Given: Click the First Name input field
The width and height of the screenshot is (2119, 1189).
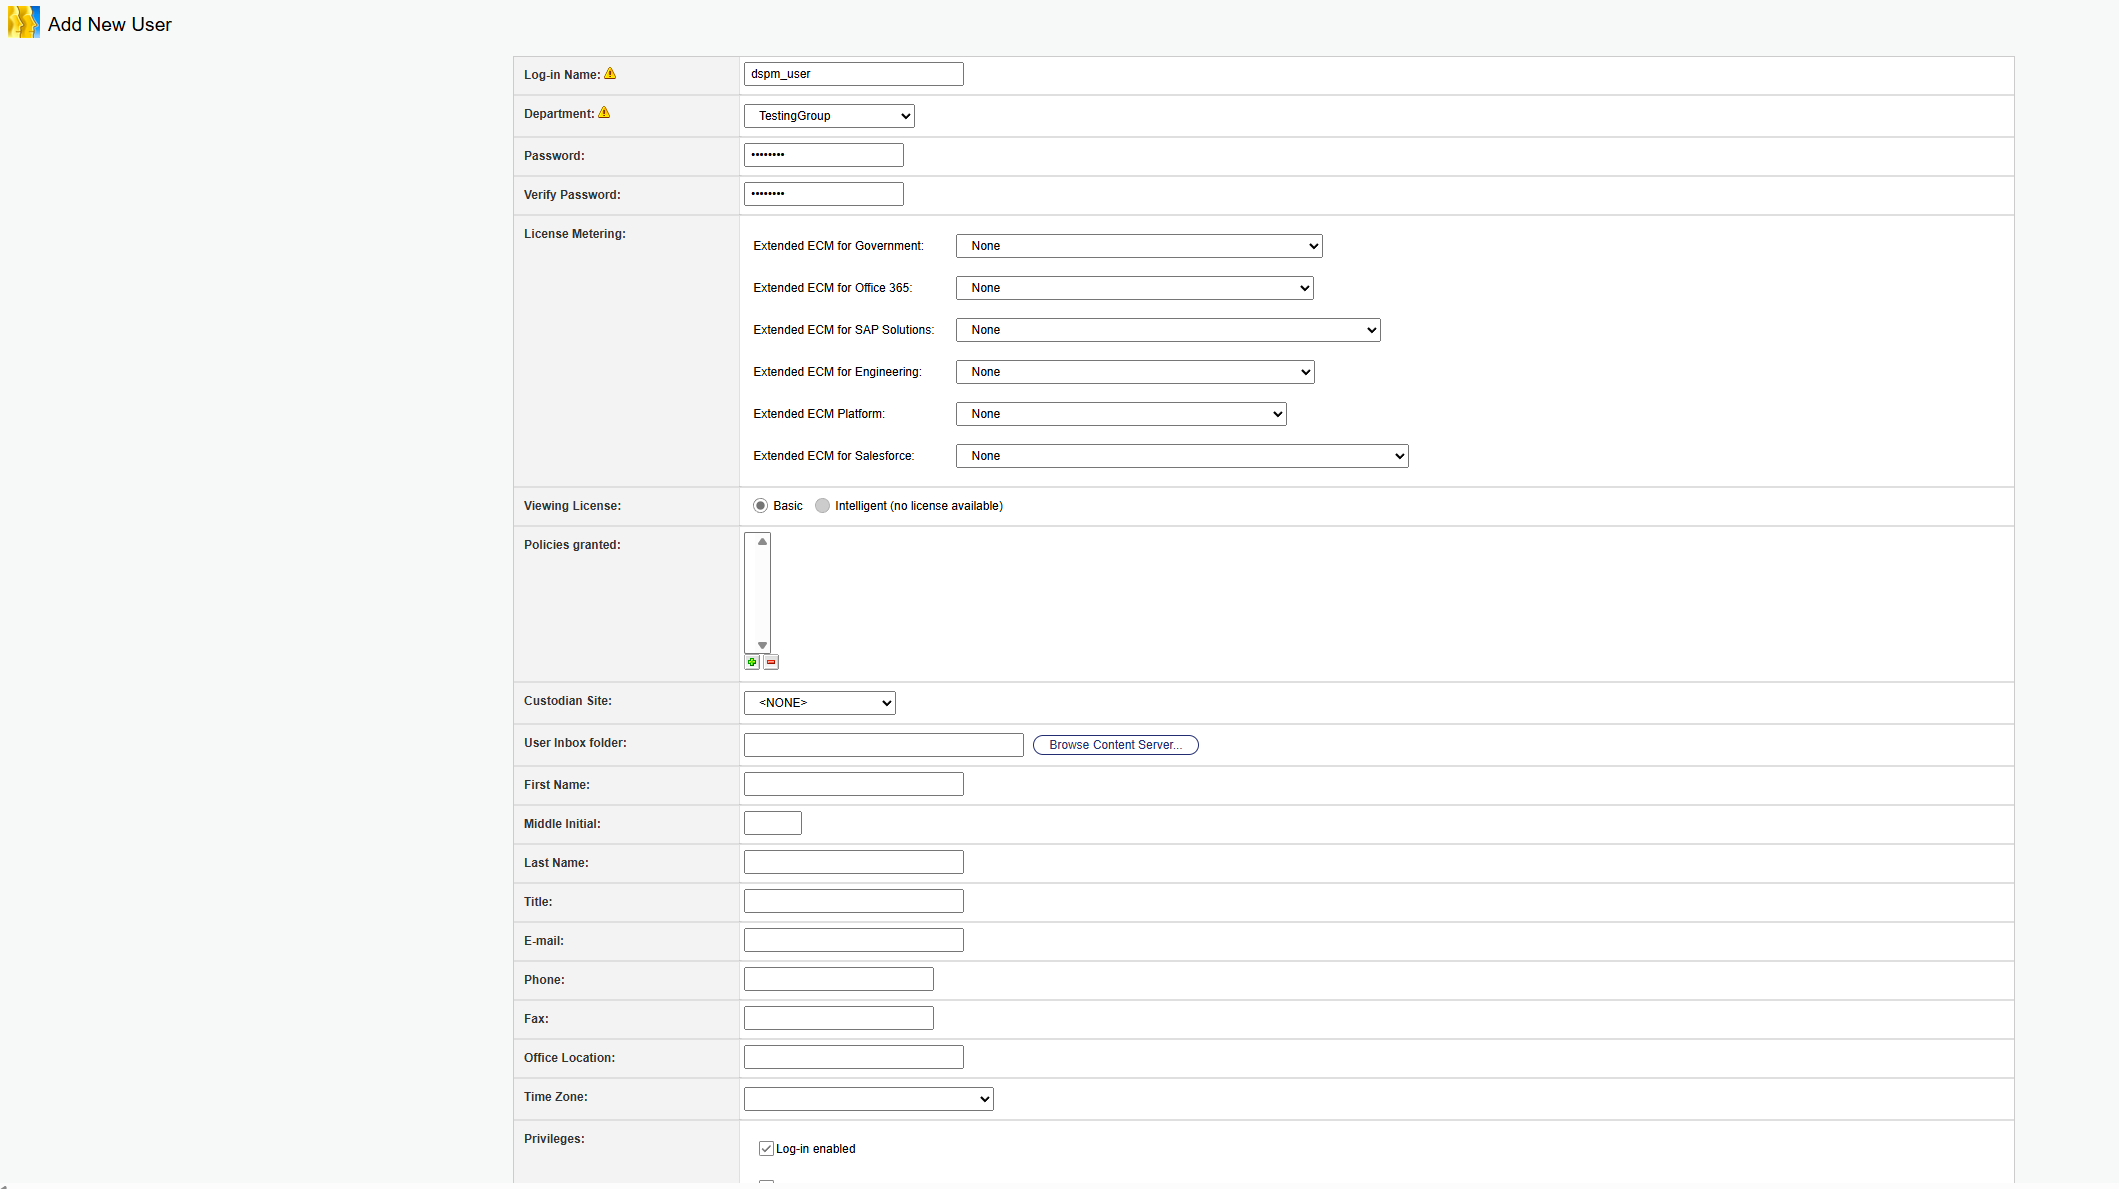Looking at the screenshot, I should [x=853, y=784].
